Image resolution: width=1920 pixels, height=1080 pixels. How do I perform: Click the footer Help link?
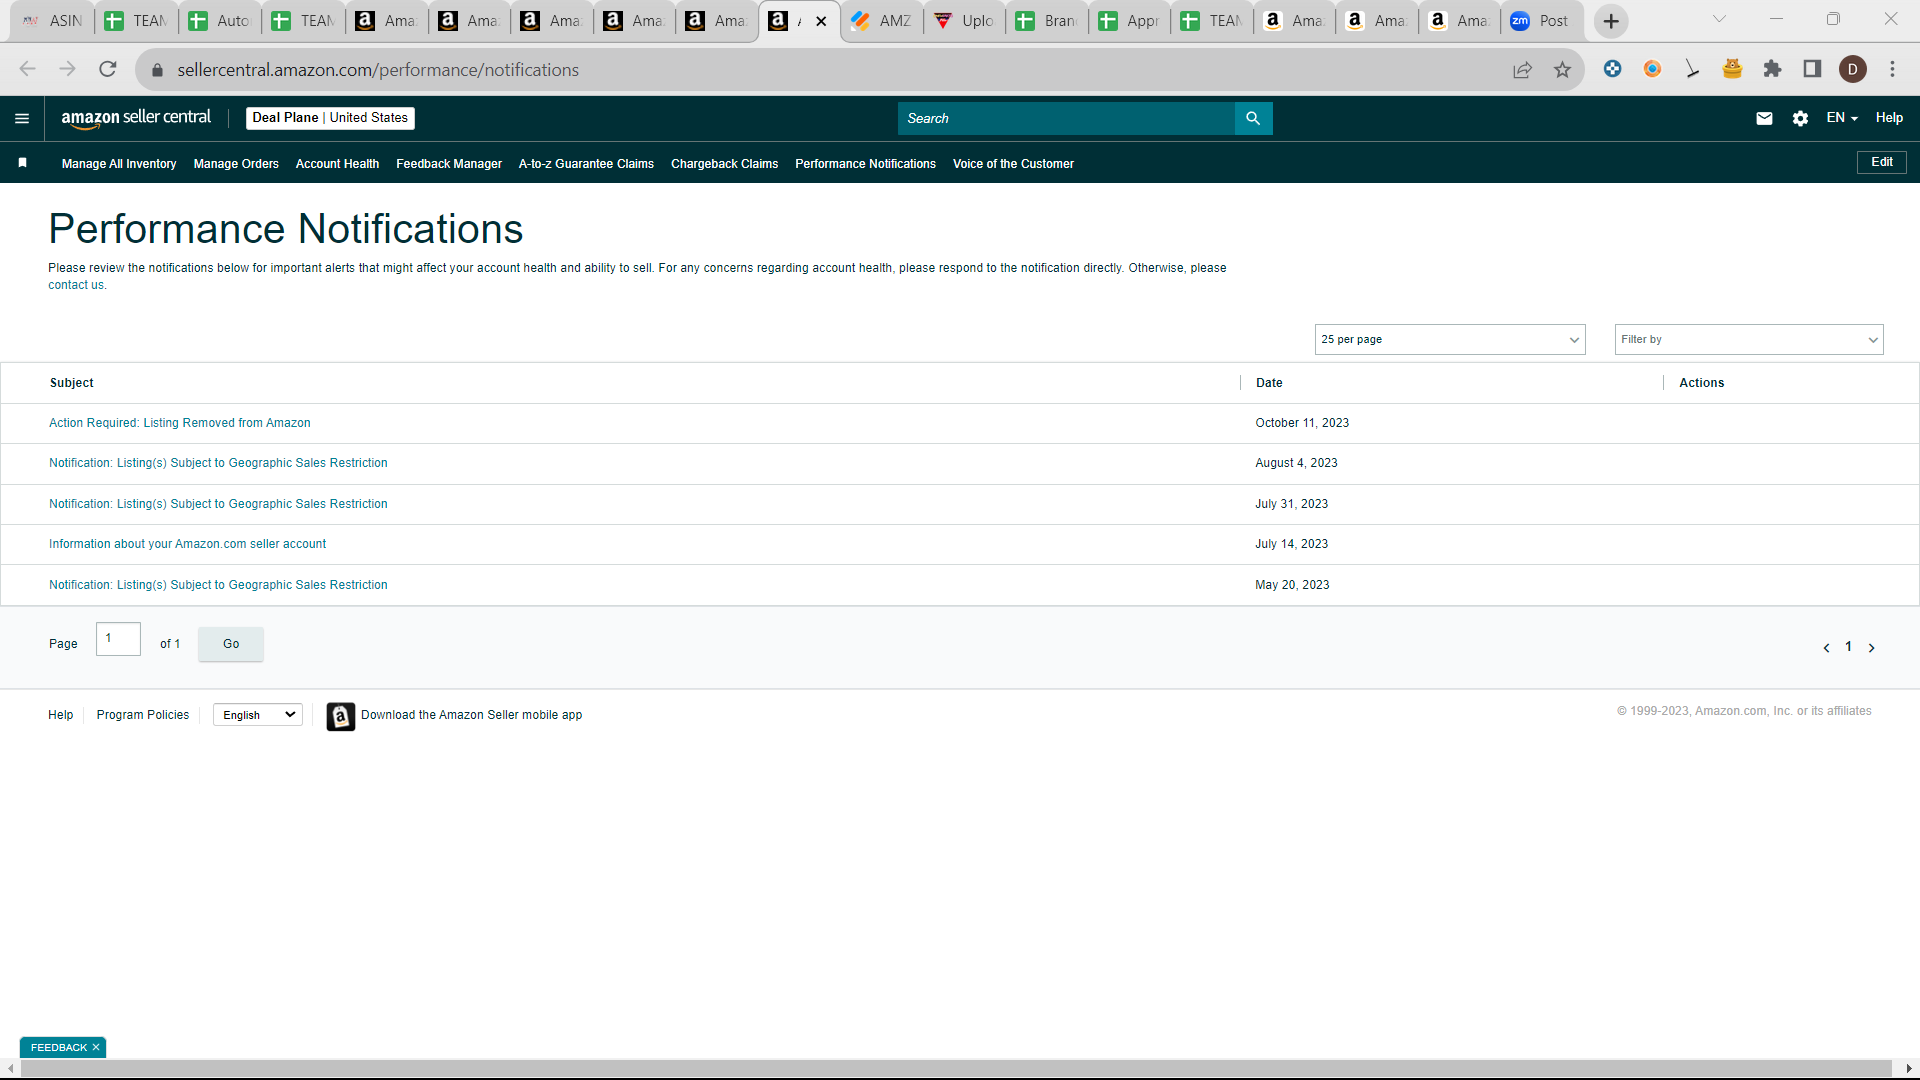coord(61,715)
